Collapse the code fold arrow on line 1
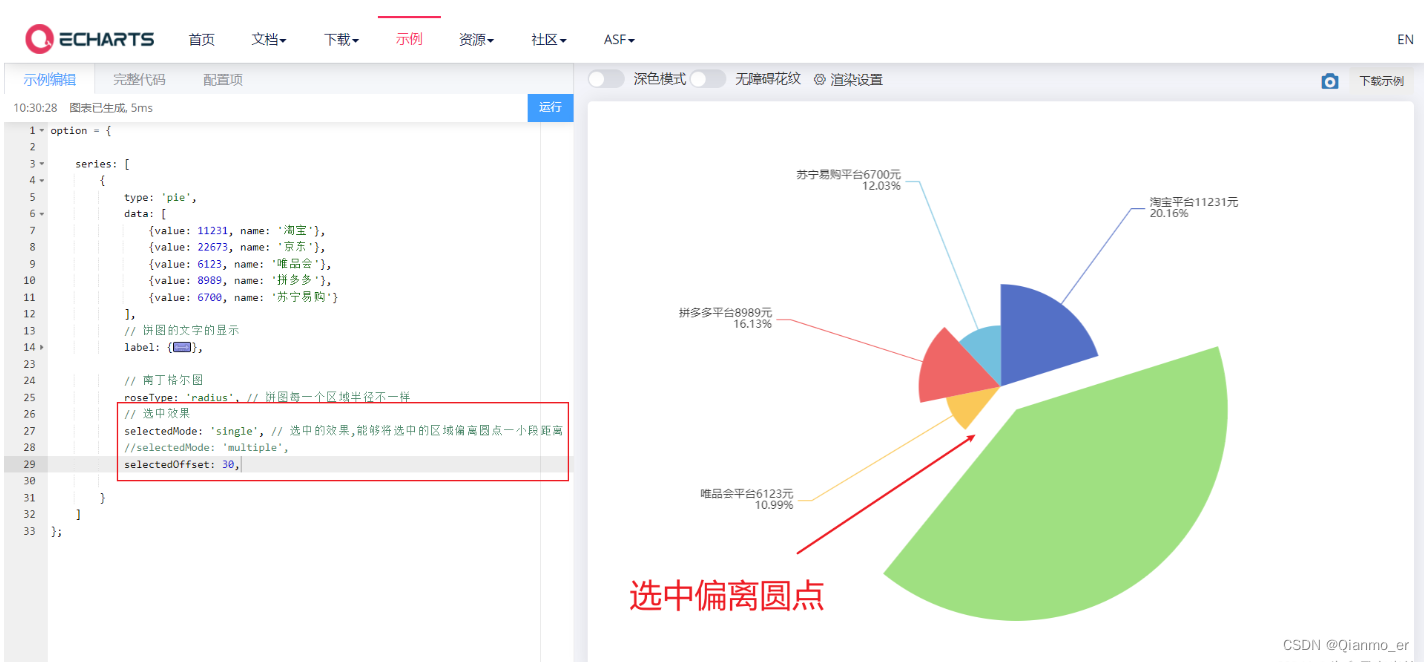This screenshot has width=1424, height=662. tap(41, 130)
